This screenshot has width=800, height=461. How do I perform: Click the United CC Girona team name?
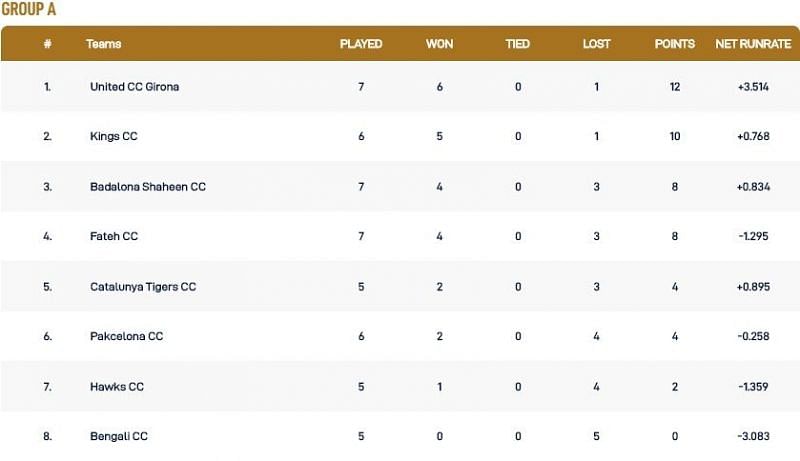click(134, 87)
